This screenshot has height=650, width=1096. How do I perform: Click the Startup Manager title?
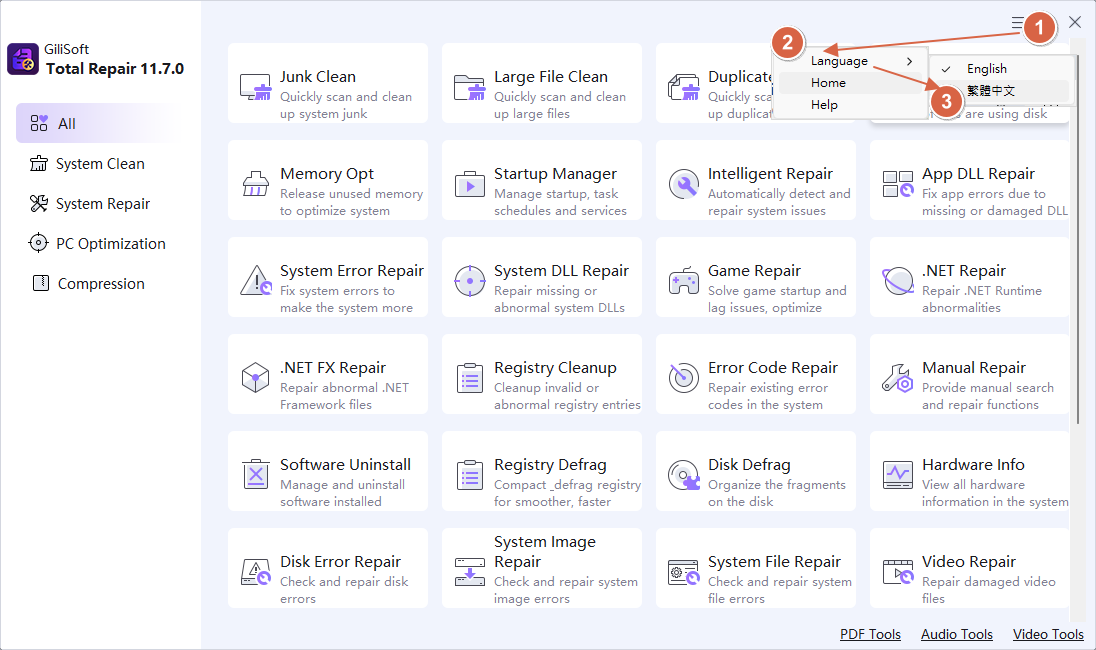[x=556, y=173]
